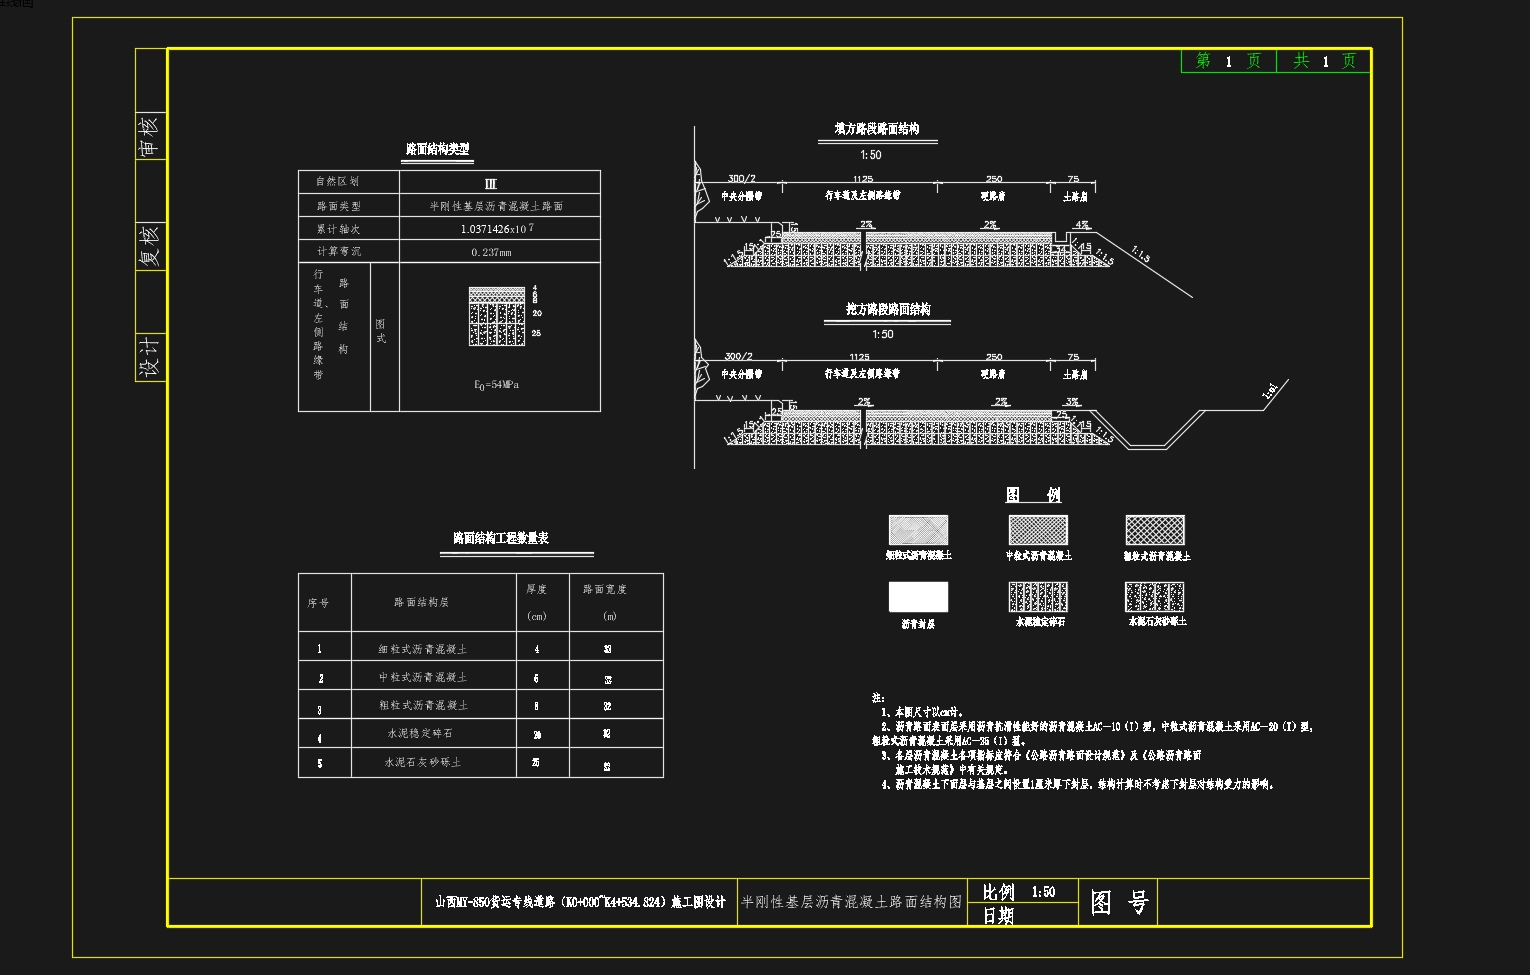
Task: Click the 路面结构类型 table title
Action: click(438, 150)
